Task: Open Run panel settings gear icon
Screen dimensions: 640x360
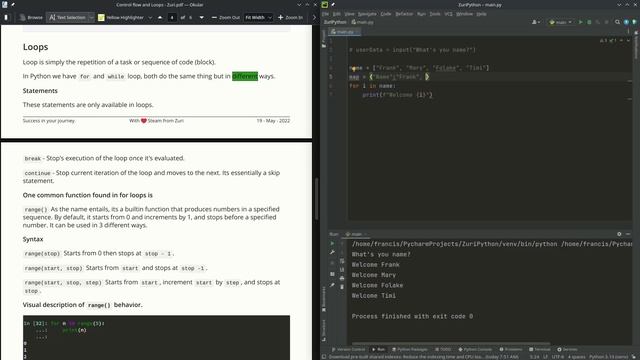Action: coord(619,234)
